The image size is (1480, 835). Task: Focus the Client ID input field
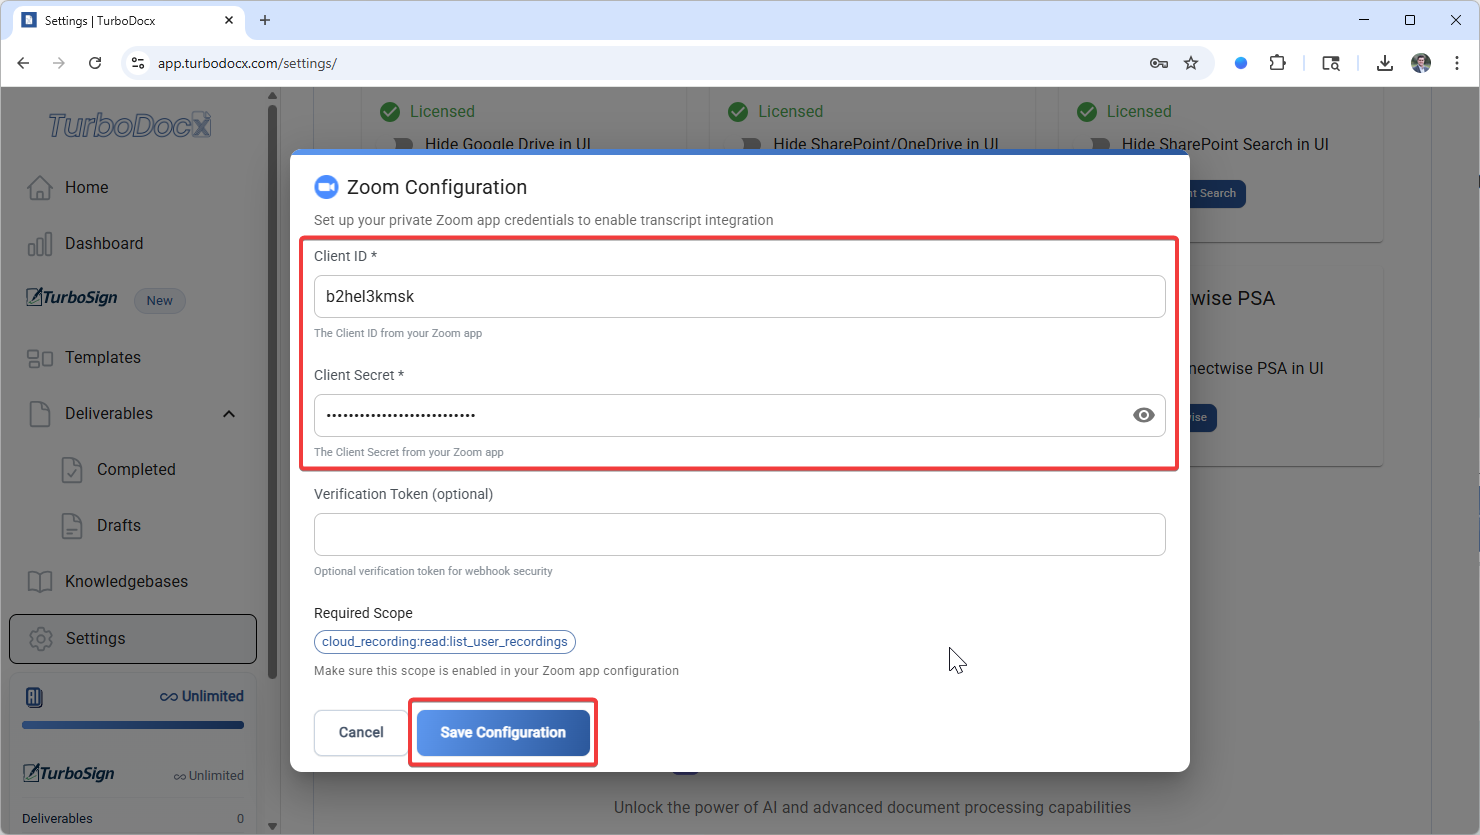point(740,296)
